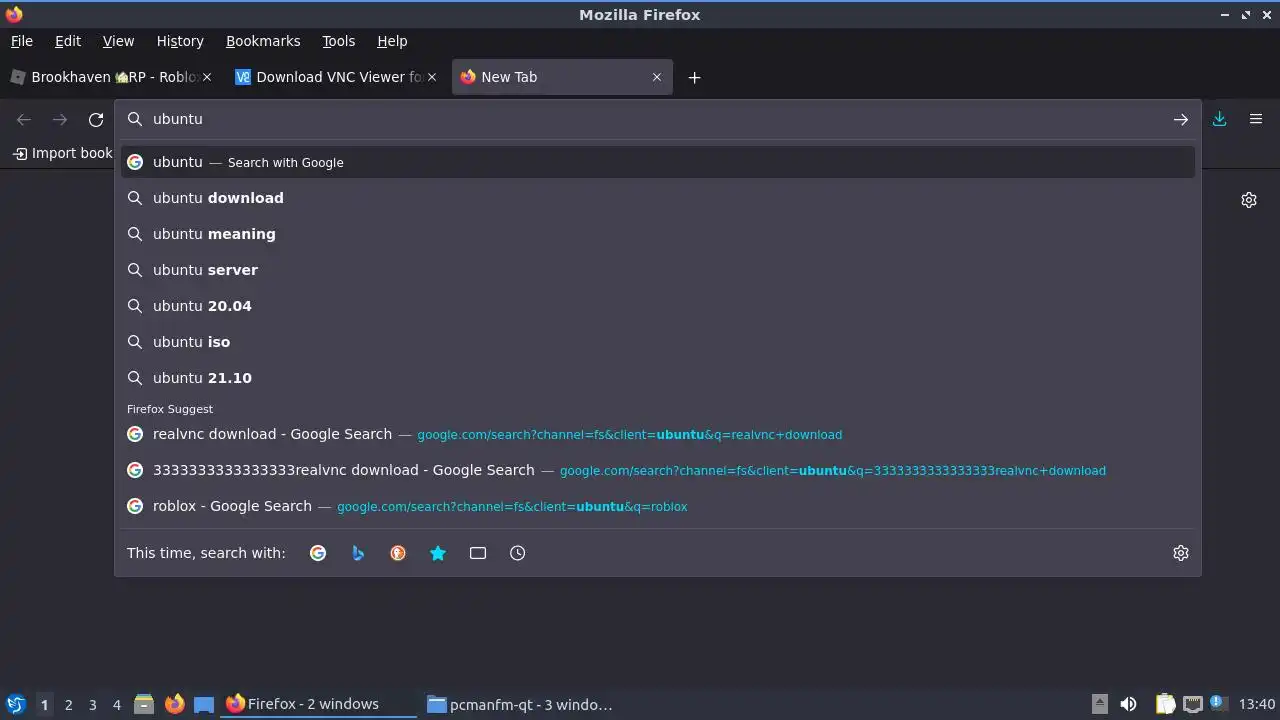Switch to virtual desktop 1

[44, 704]
